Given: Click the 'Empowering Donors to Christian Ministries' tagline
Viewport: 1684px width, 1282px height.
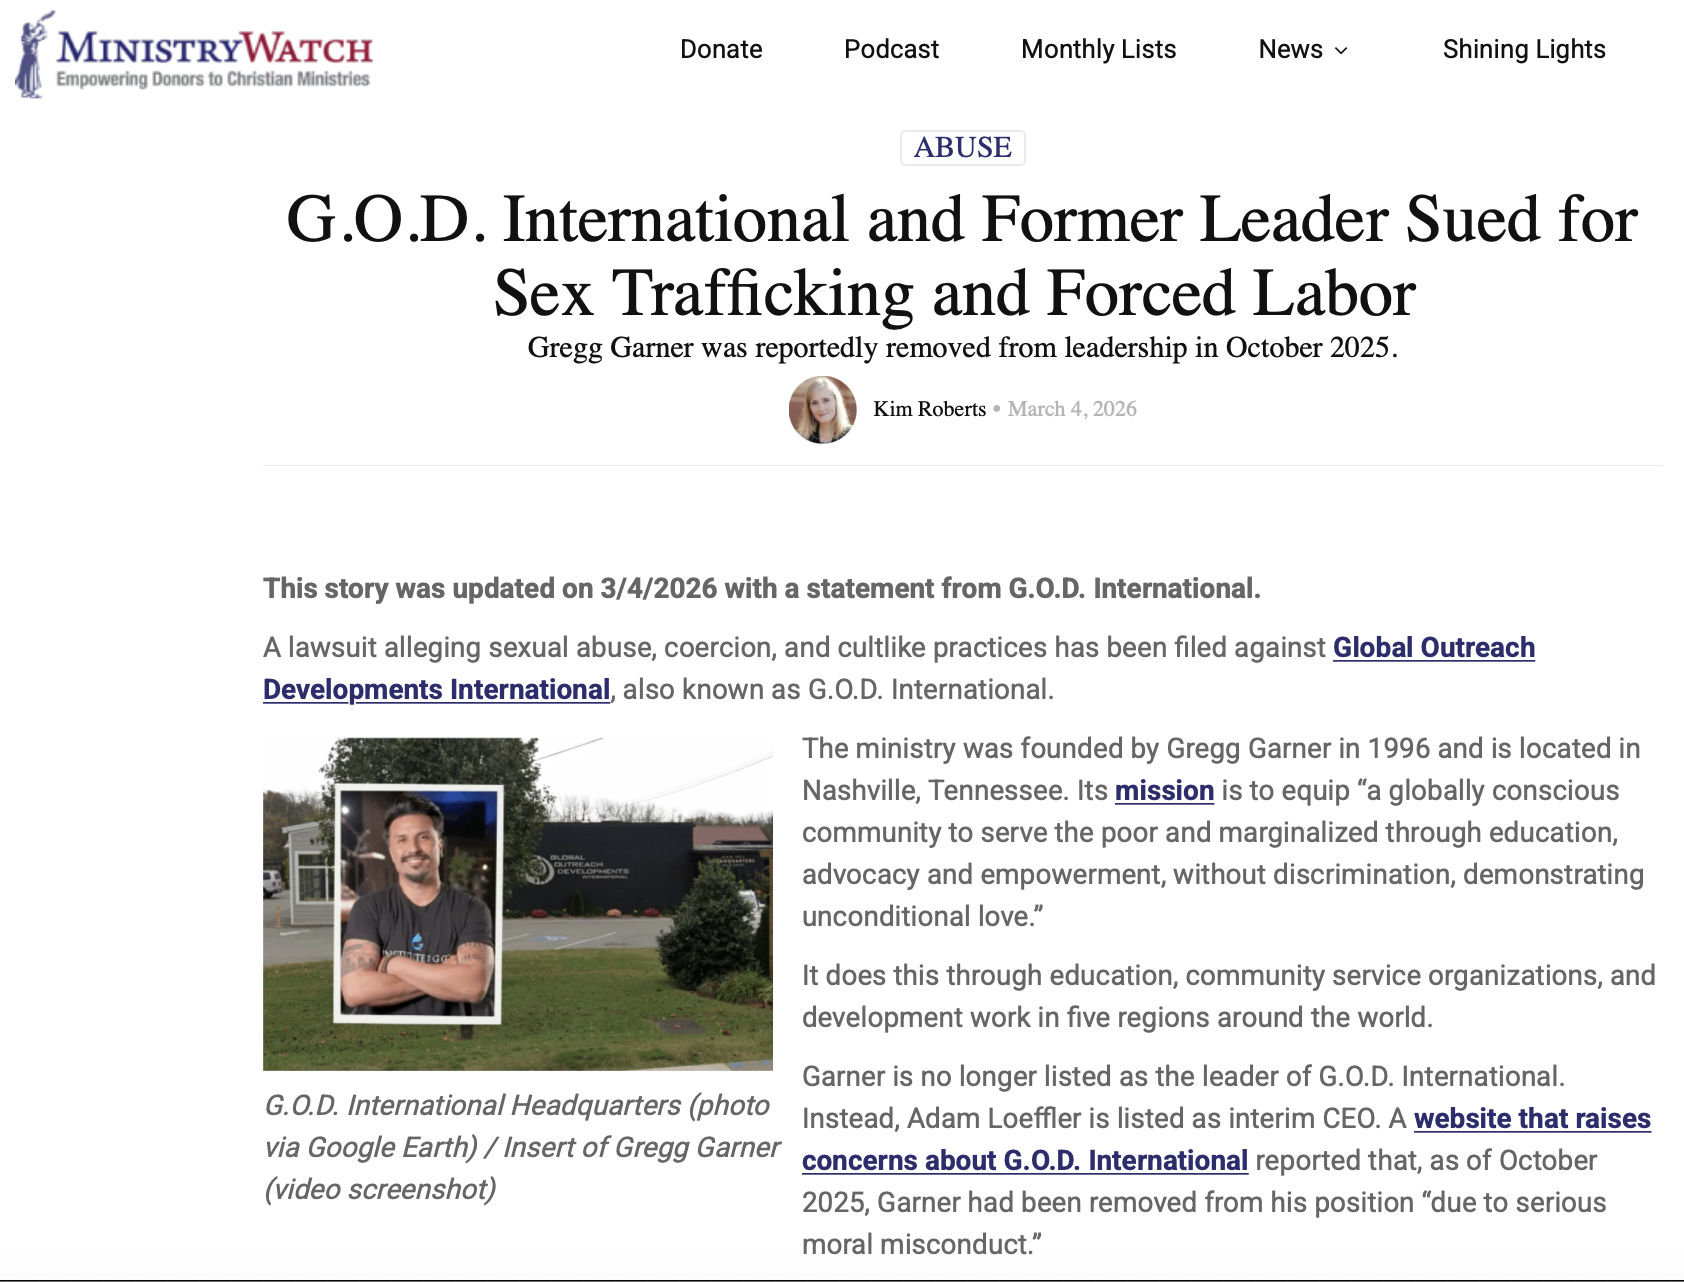Looking at the screenshot, I should [x=213, y=79].
